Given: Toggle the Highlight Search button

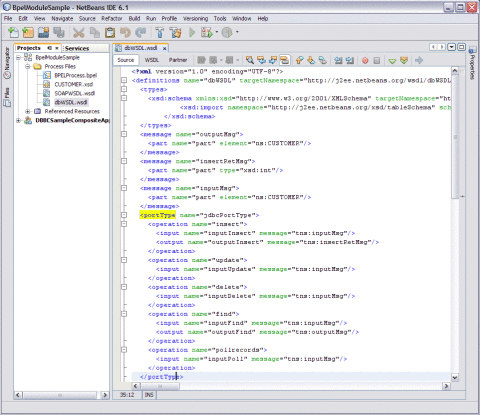Looking at the screenshot, I should coord(284,60).
